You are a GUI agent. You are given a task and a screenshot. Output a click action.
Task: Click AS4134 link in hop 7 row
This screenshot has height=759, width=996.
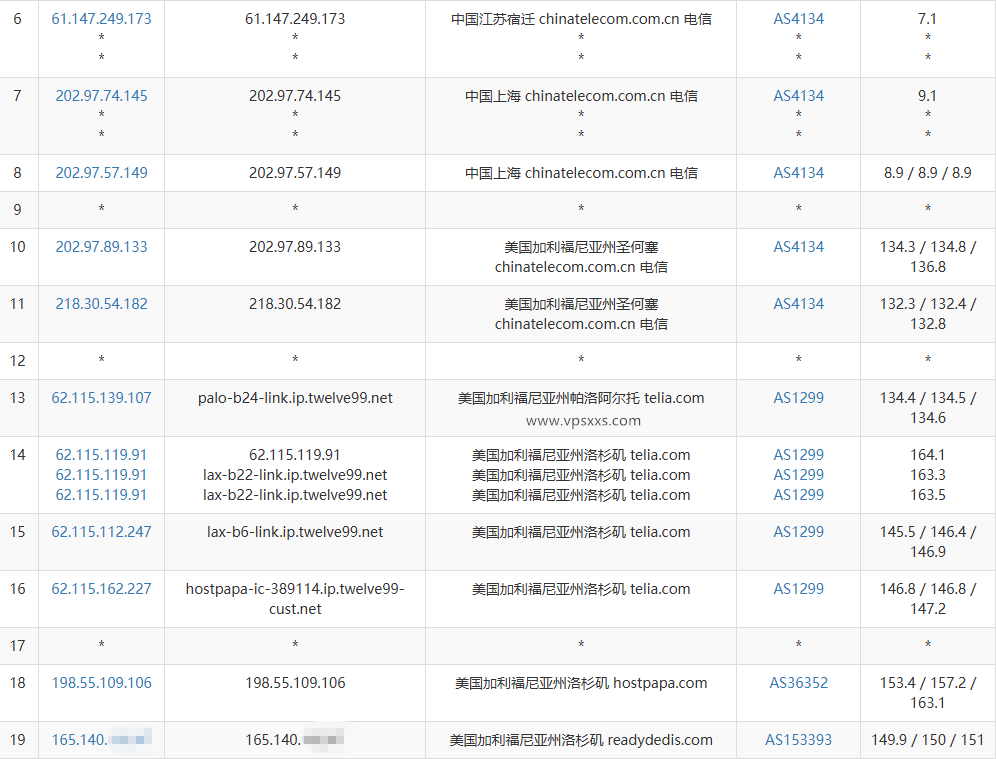click(x=798, y=96)
